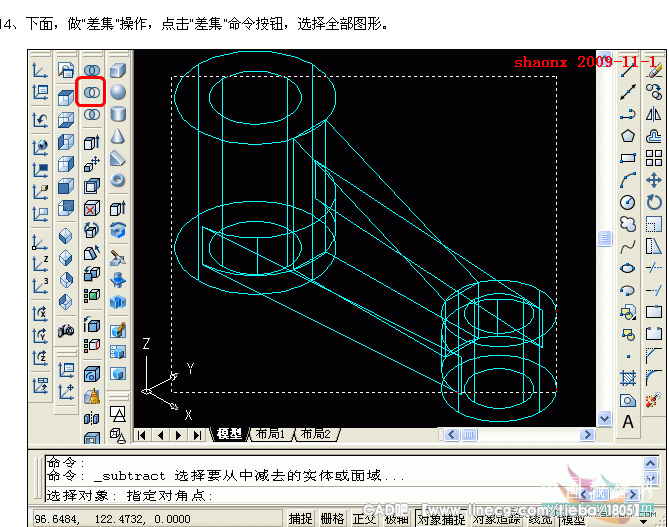This screenshot has width=669, height=527.
Task: Switch to the 布局2 layout tab
Action: tap(316, 434)
